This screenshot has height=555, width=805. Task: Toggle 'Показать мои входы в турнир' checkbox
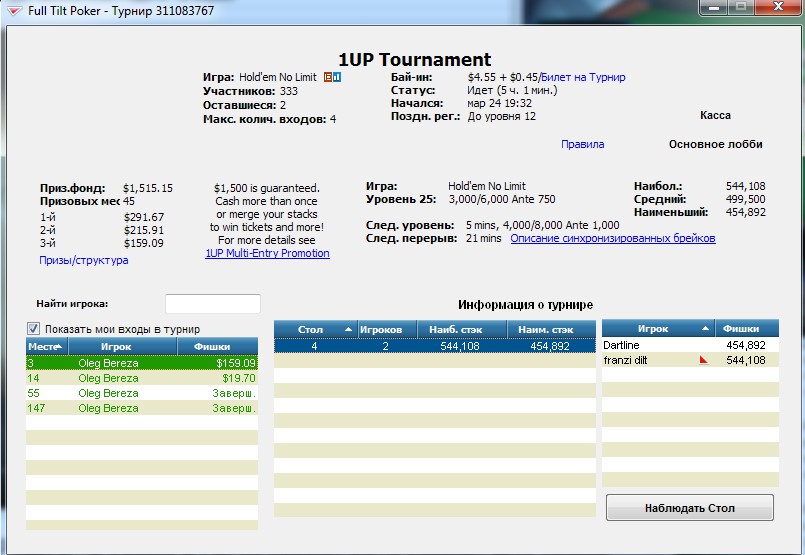point(33,329)
